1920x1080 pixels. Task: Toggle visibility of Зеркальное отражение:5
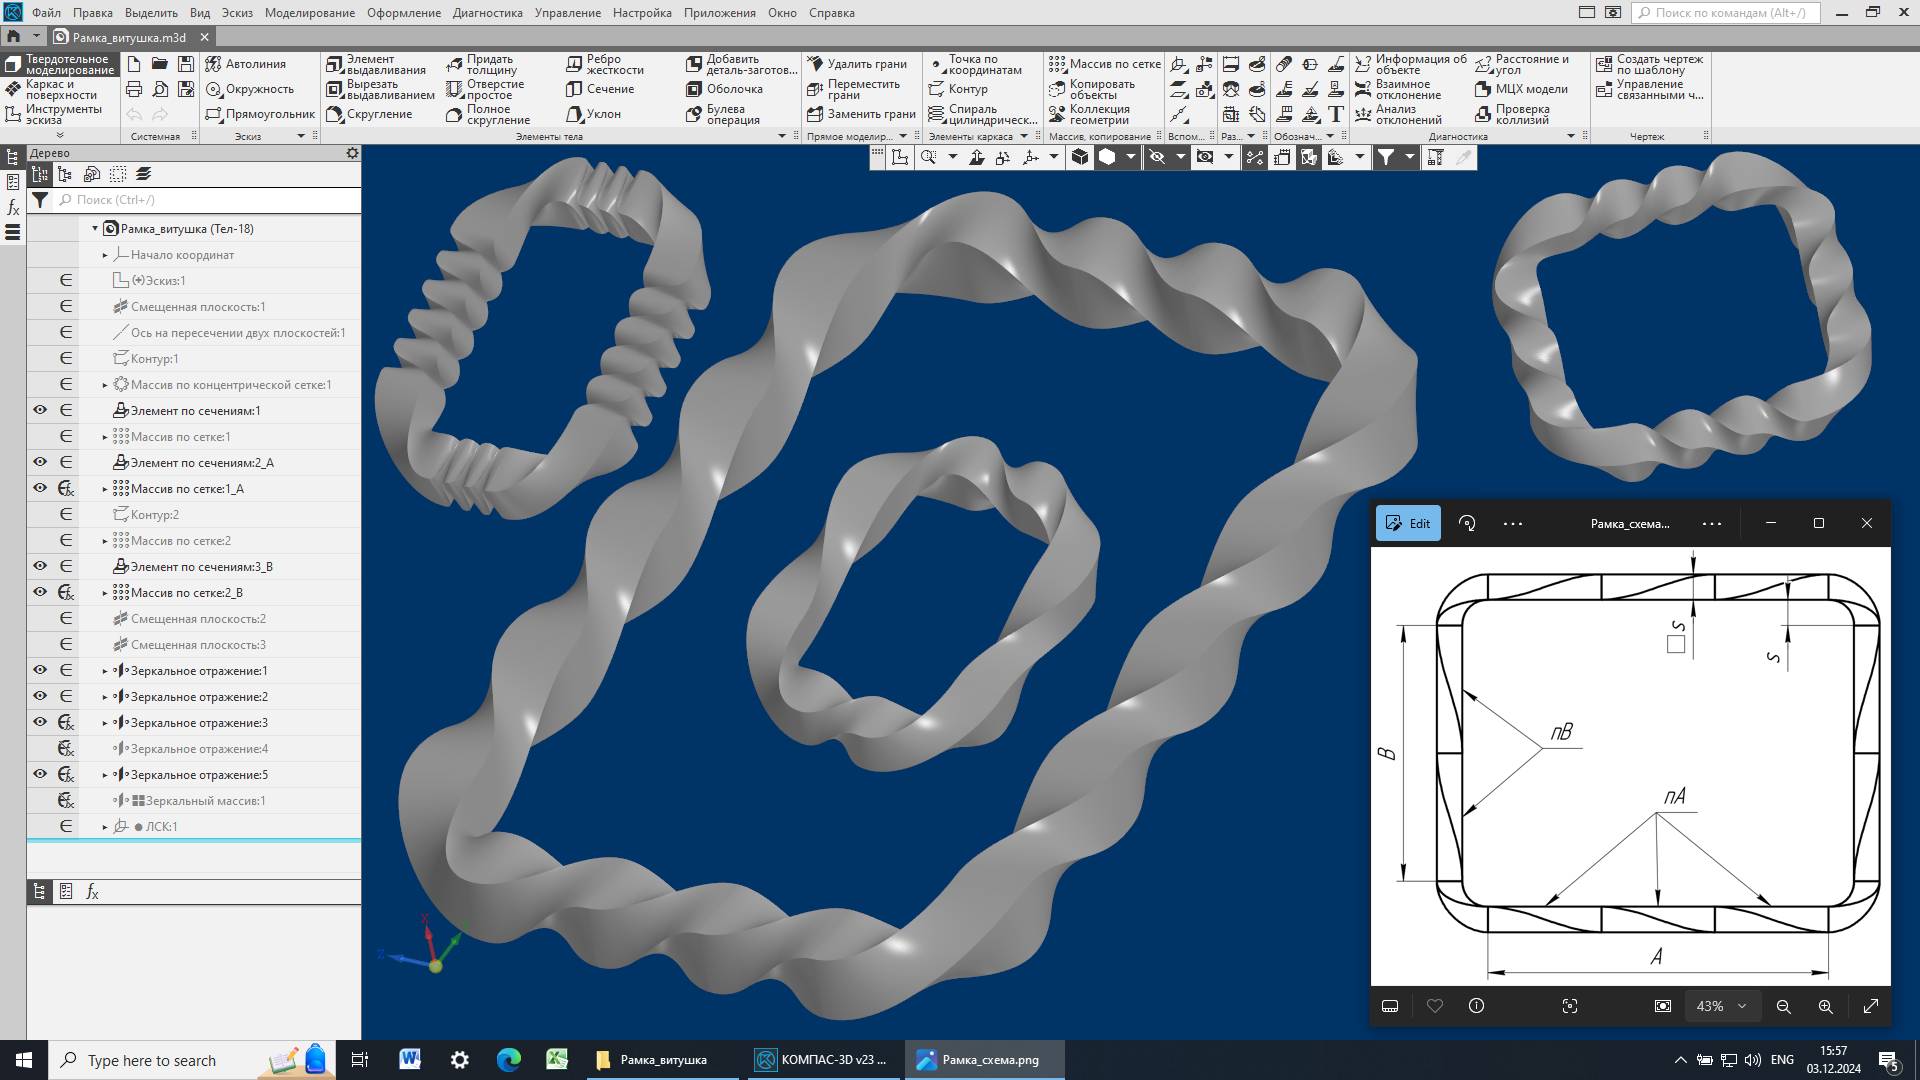(40, 774)
